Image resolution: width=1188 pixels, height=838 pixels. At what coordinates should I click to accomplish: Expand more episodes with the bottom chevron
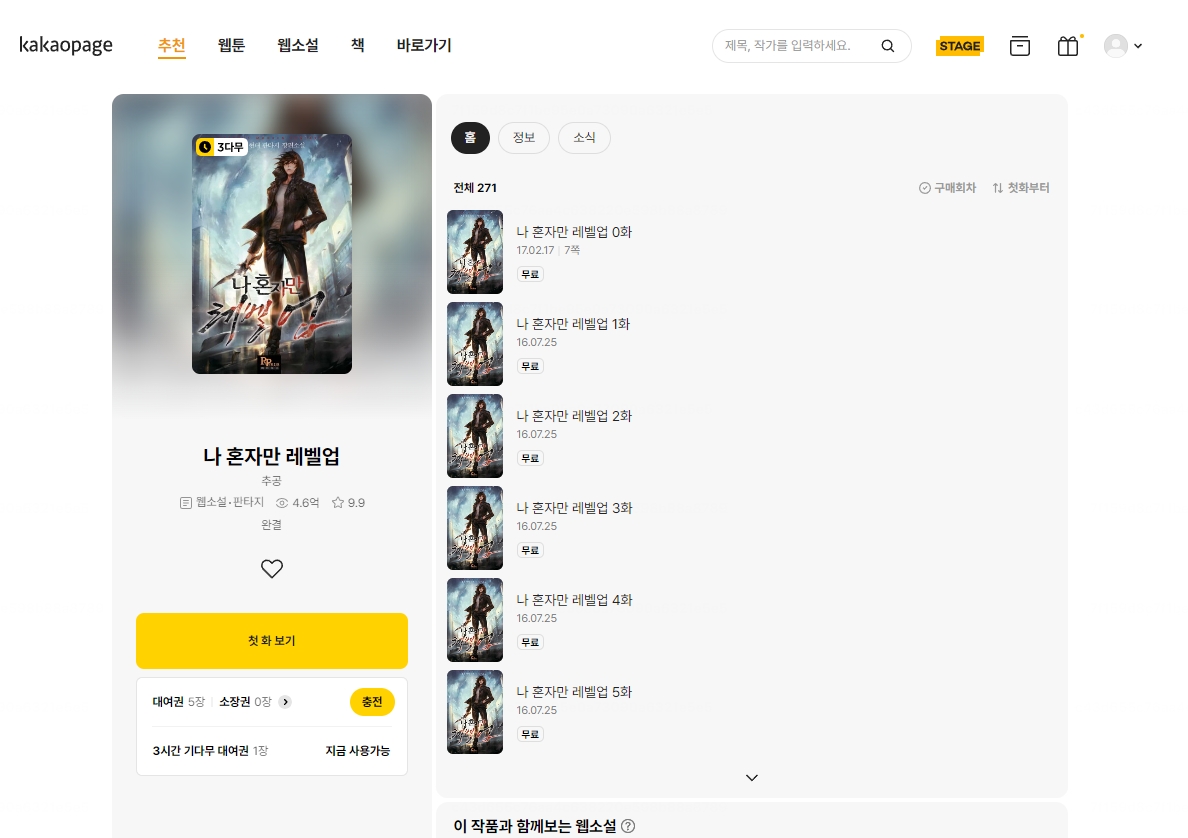(750, 777)
